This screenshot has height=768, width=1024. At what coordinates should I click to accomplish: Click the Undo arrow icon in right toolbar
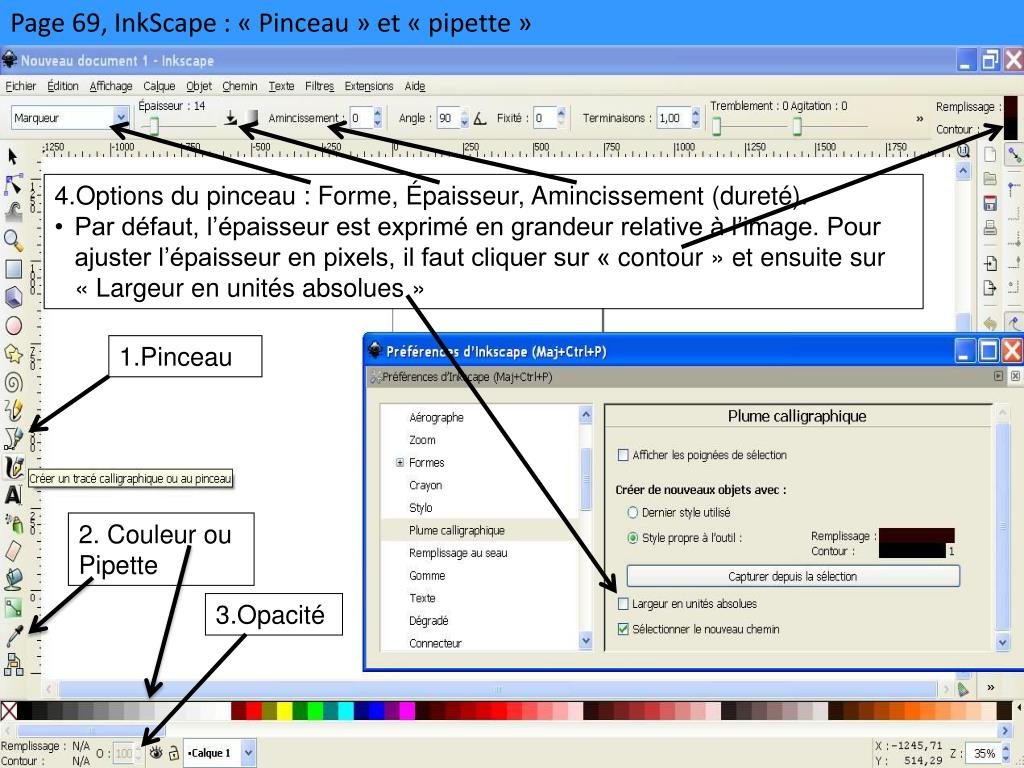pos(990,323)
